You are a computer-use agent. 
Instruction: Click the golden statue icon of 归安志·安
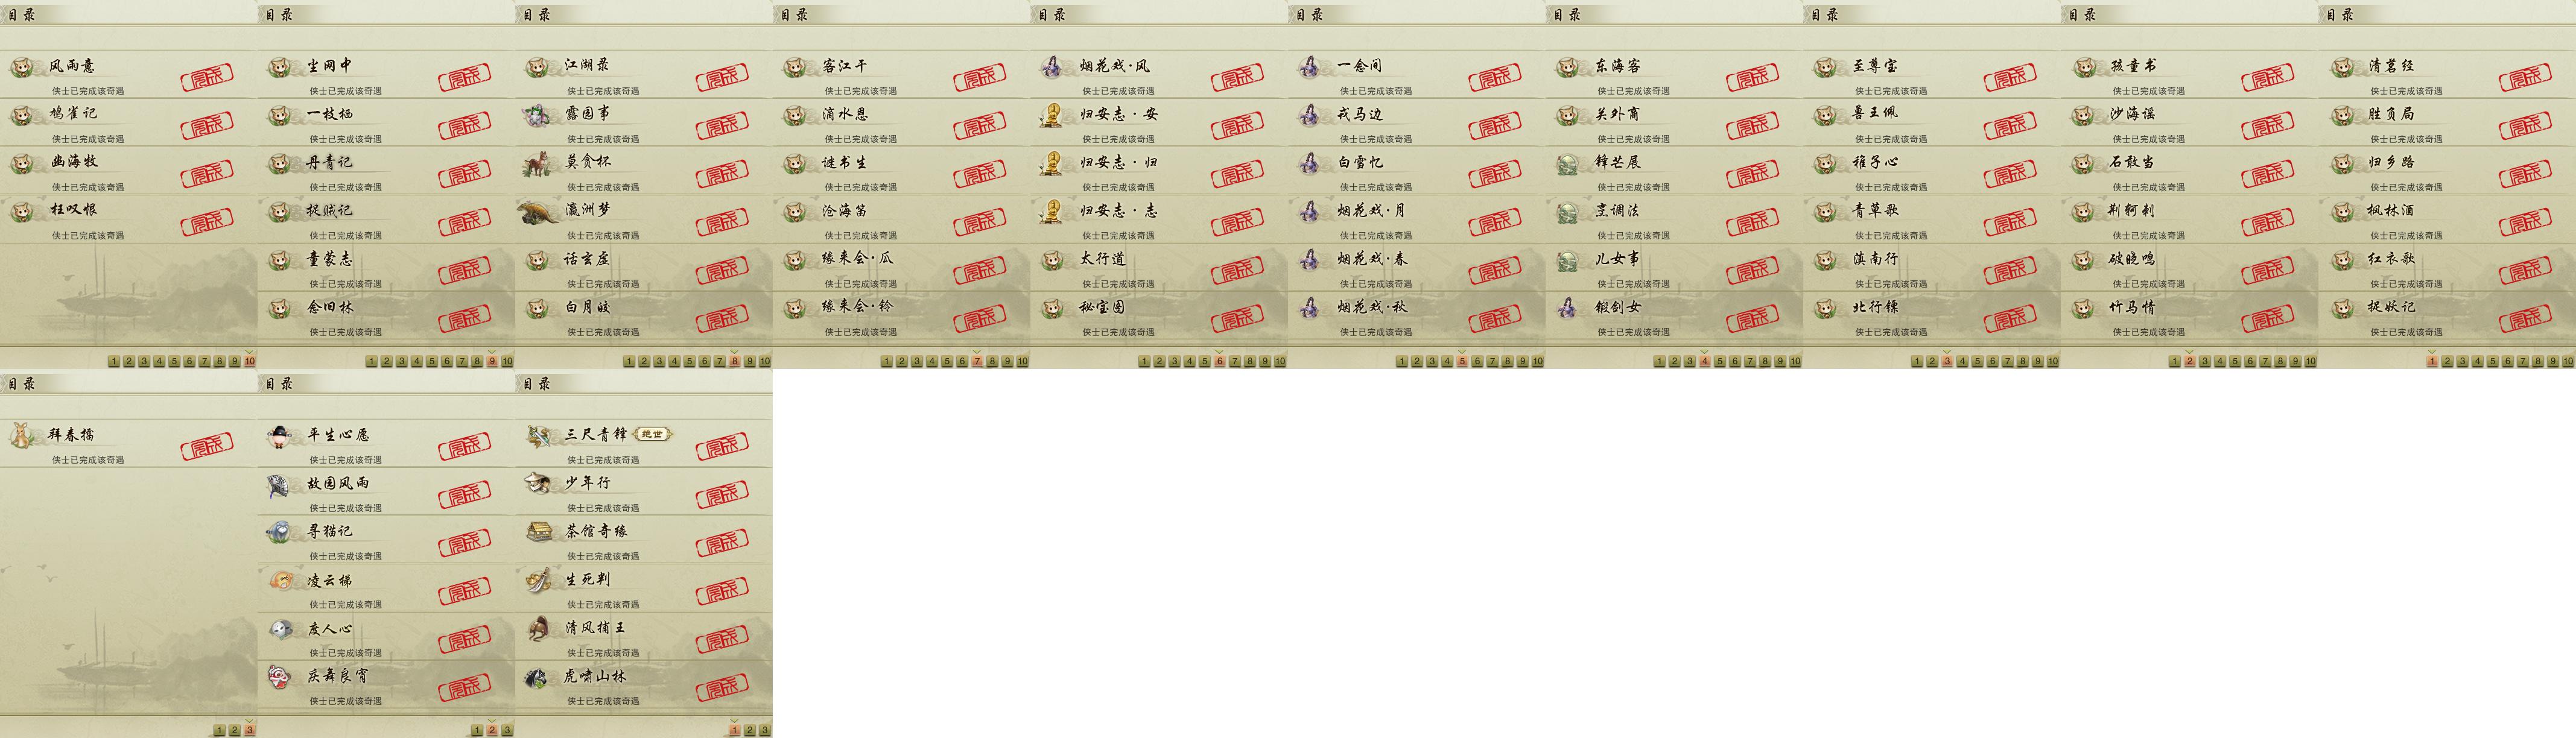pos(1052,115)
